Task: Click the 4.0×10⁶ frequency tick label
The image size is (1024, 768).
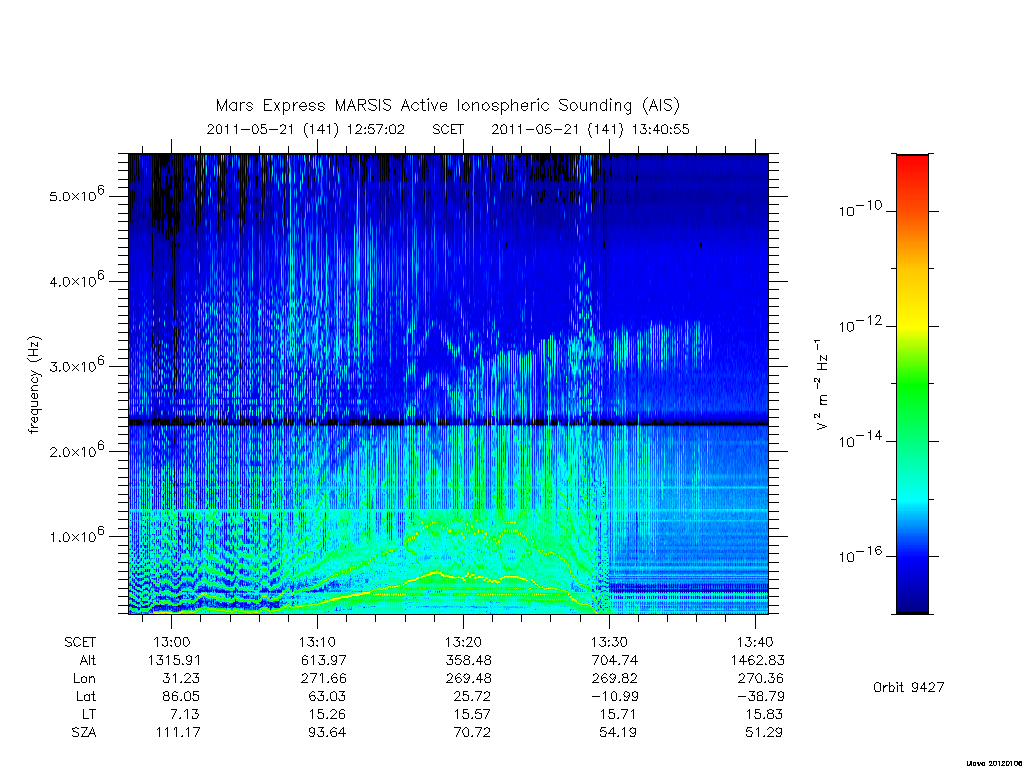Action: 76,280
